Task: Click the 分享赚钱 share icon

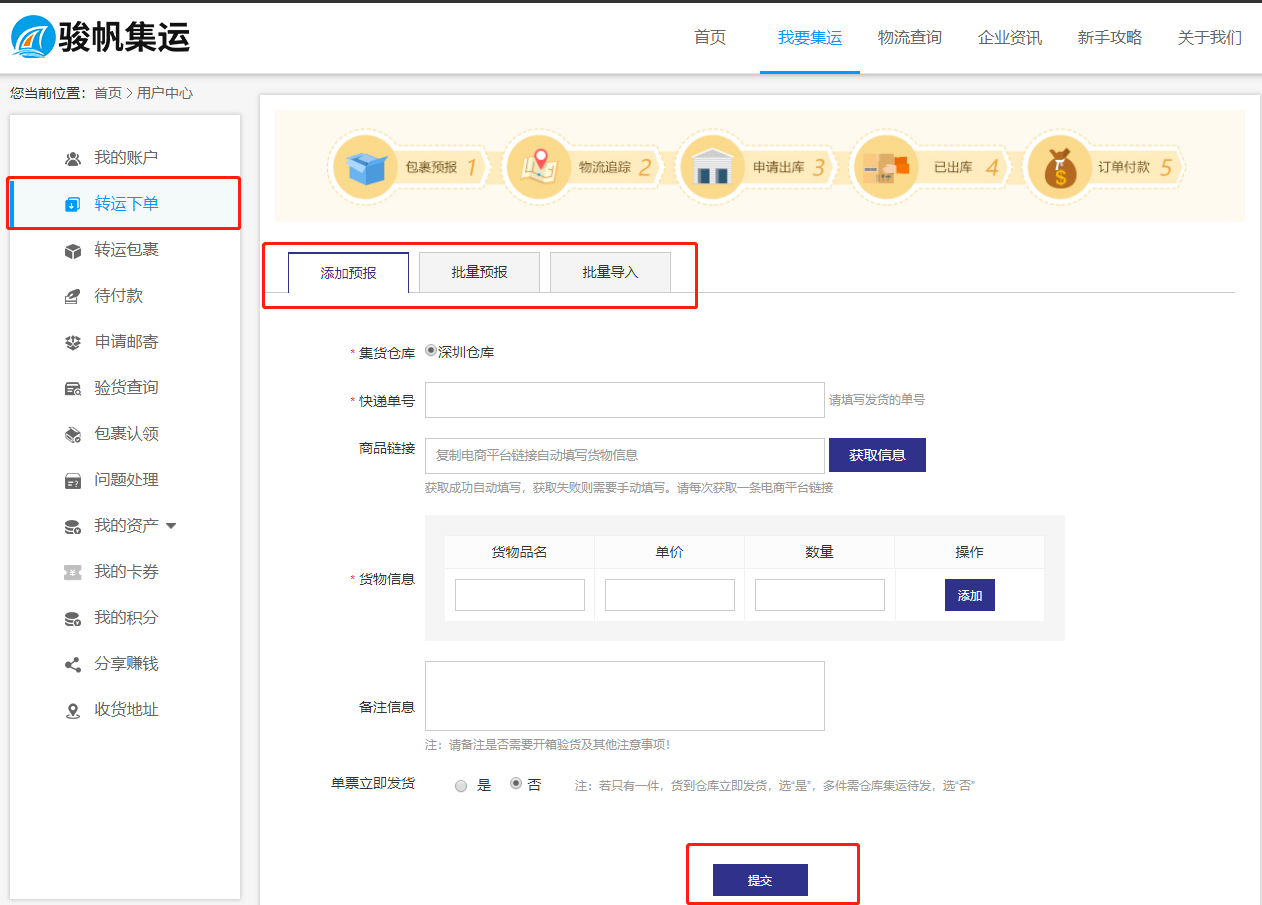Action: point(73,664)
